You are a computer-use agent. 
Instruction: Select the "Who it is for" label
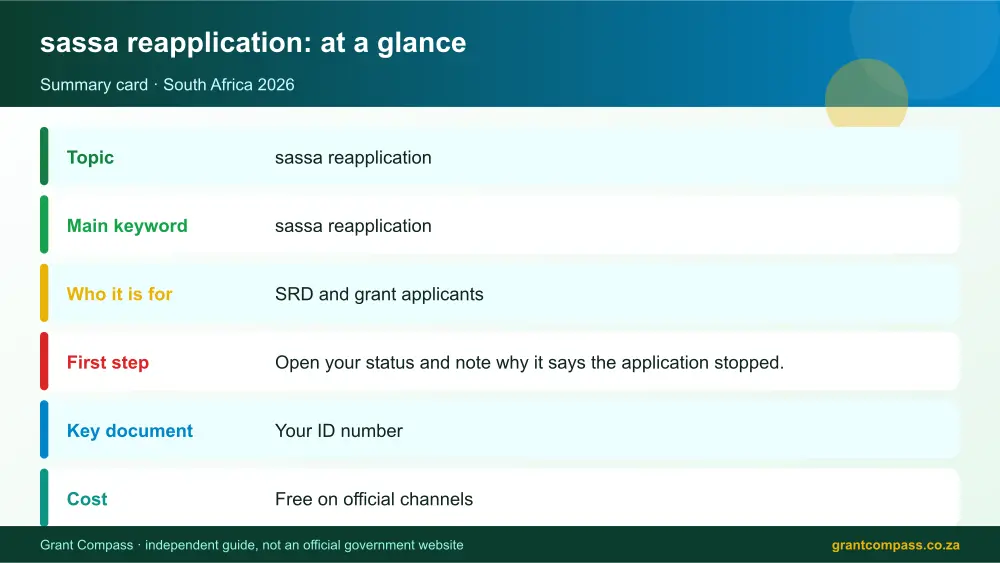(x=119, y=294)
